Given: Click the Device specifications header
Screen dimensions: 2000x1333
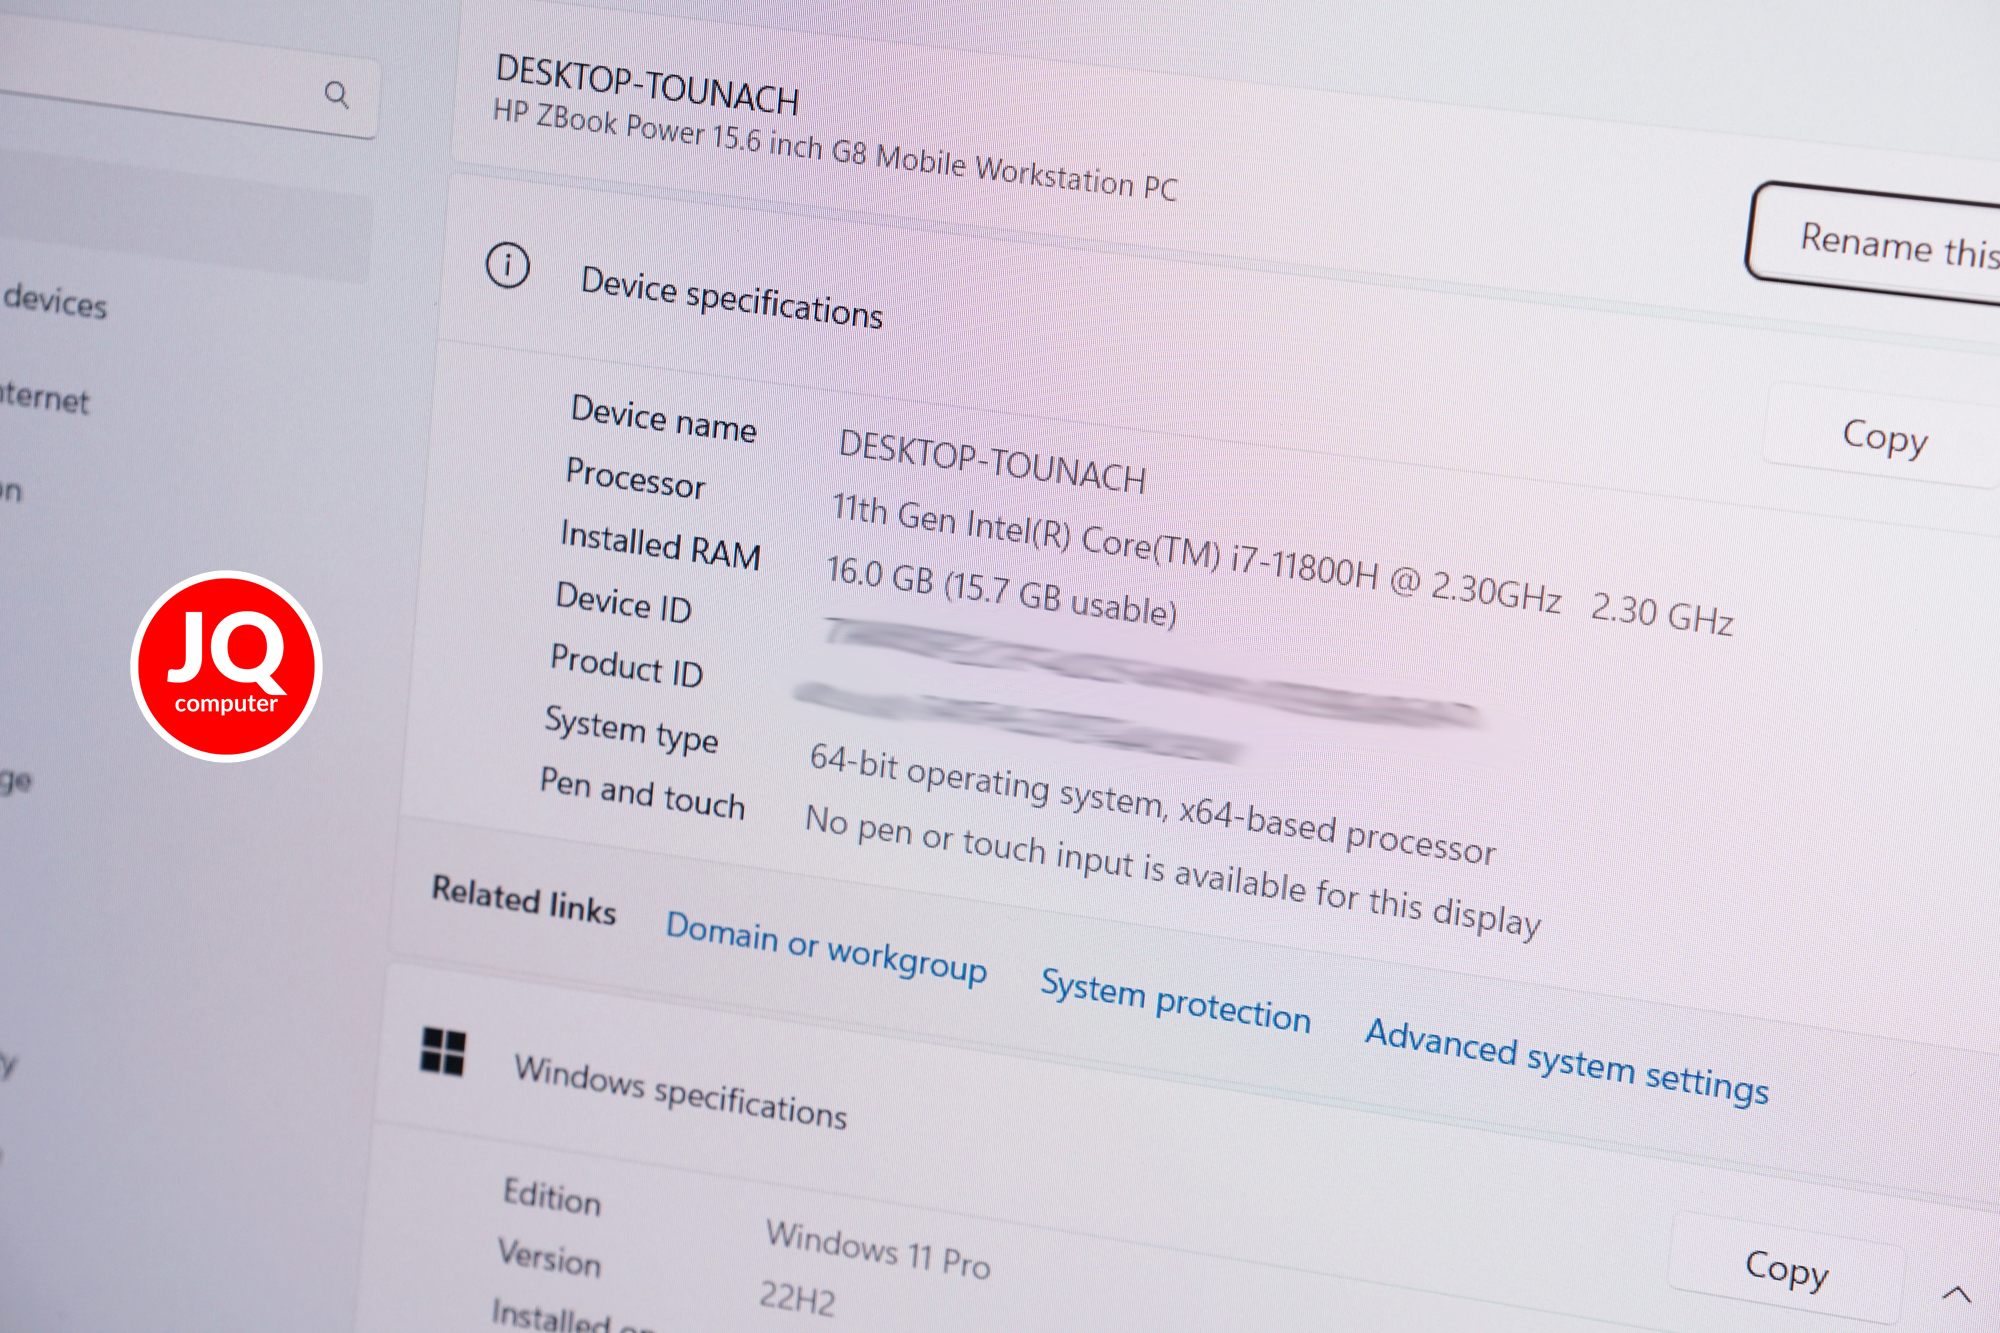Looking at the screenshot, I should click(x=732, y=298).
